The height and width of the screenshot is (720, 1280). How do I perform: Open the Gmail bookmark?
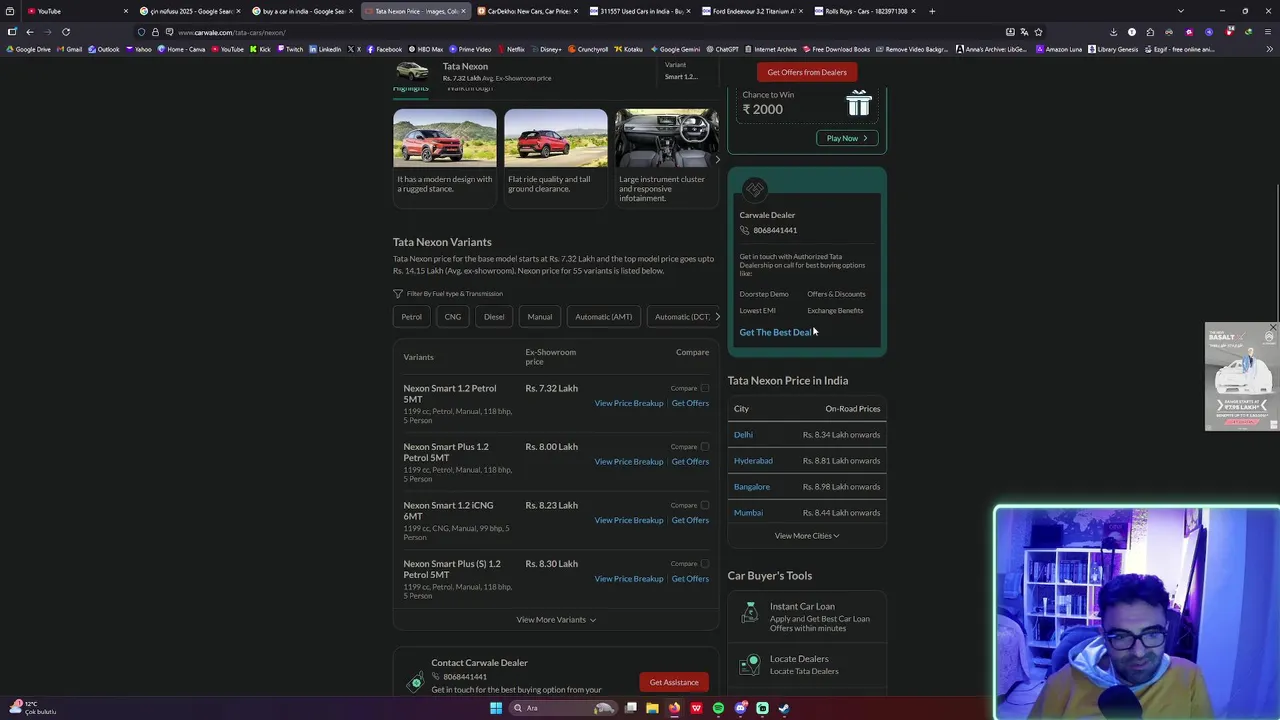tap(69, 49)
